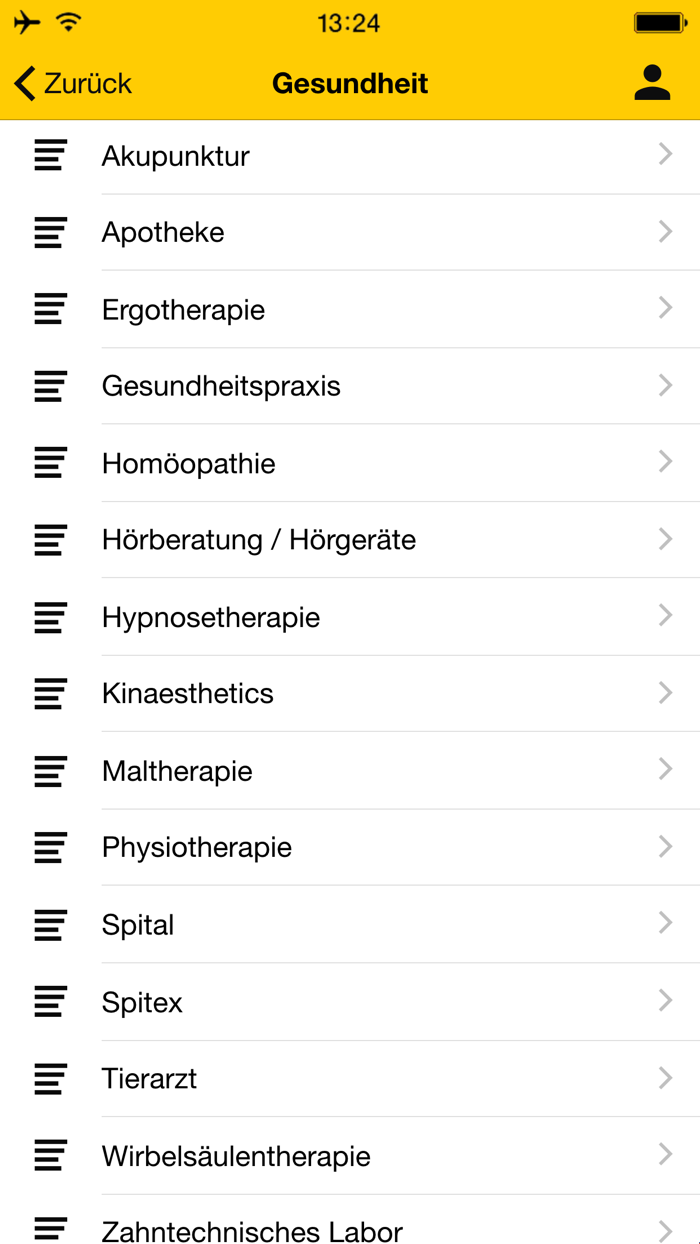Expand Physiotherapie using its chevron
This screenshot has height=1244, width=700.
click(665, 847)
